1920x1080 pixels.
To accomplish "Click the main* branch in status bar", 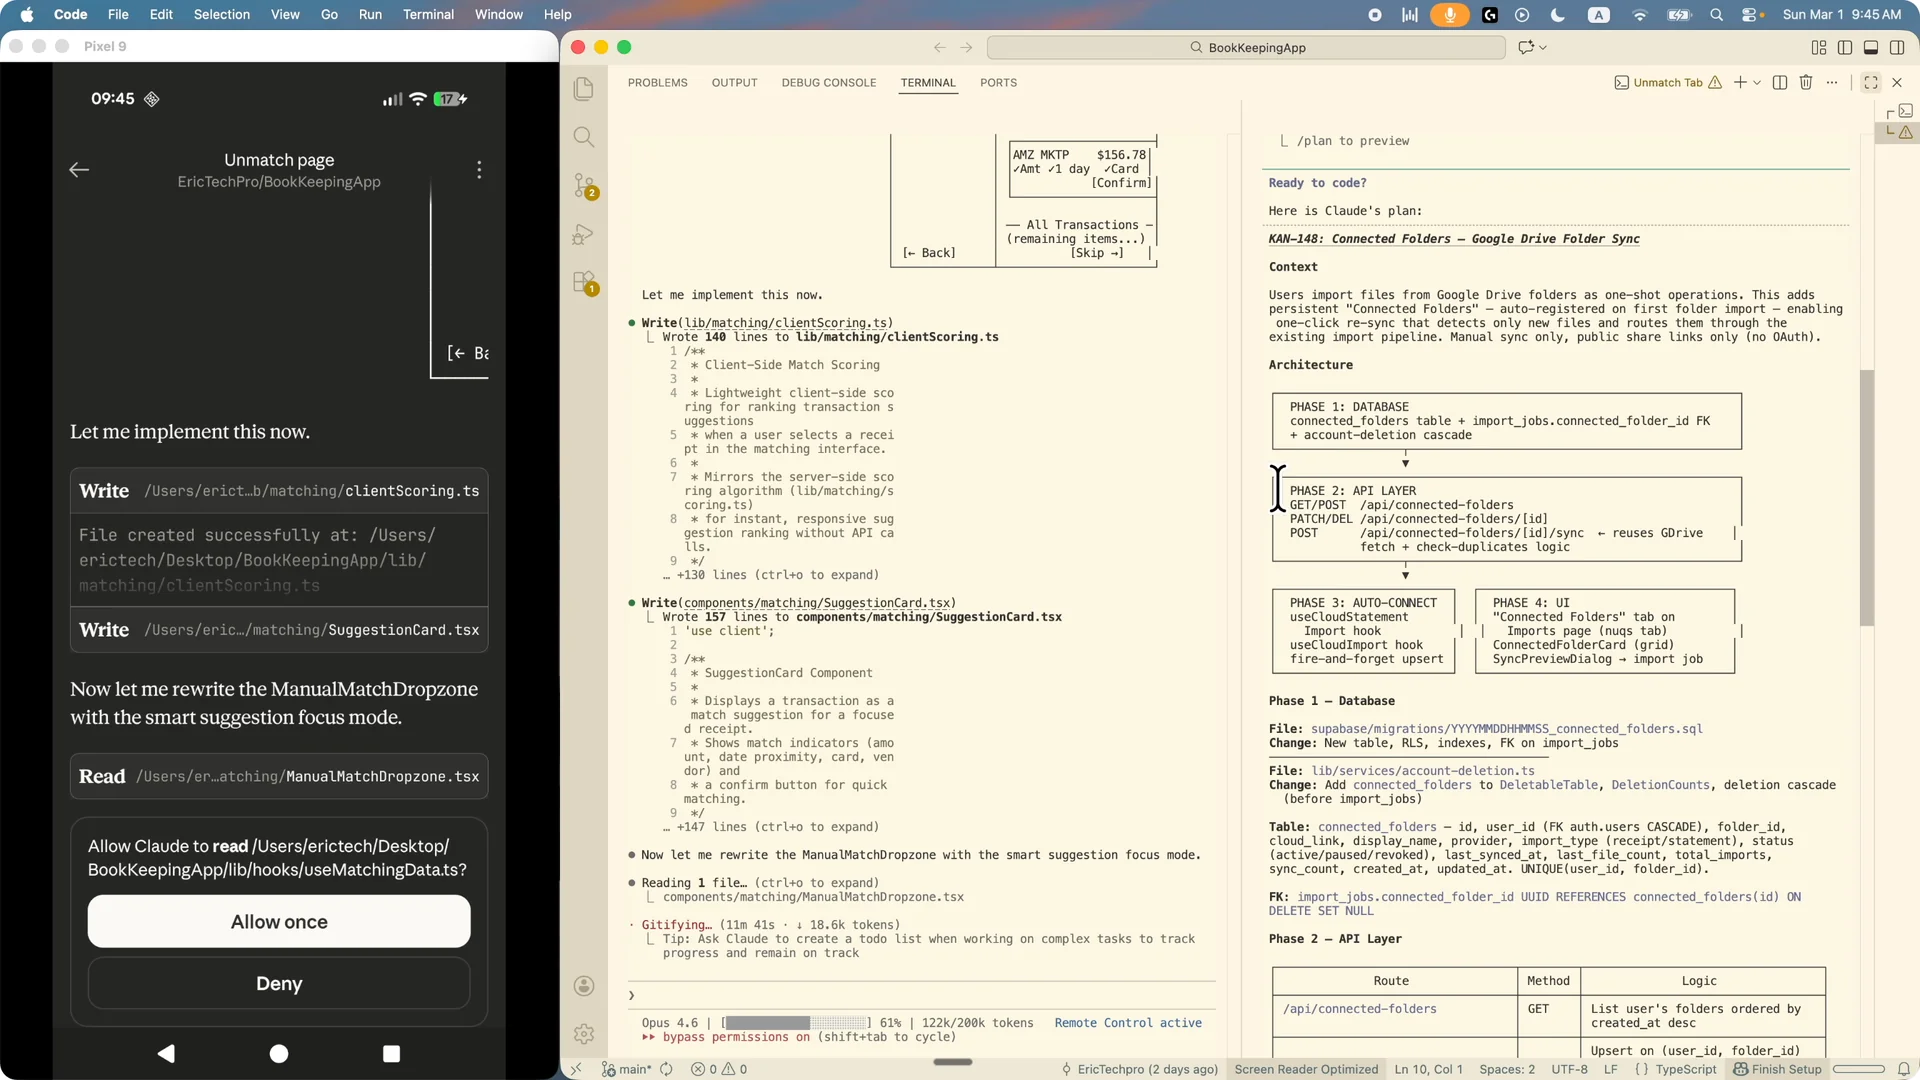I will tap(627, 1069).
